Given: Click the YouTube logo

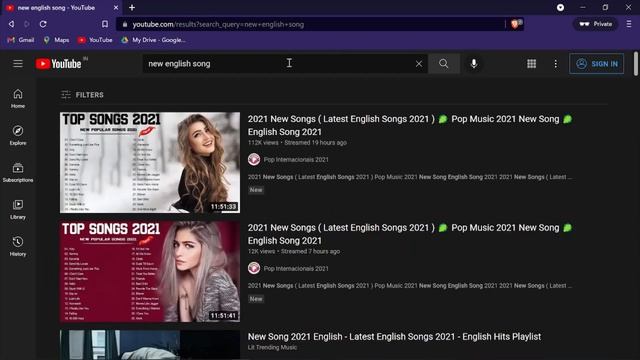Looking at the screenshot, I should (x=58, y=64).
